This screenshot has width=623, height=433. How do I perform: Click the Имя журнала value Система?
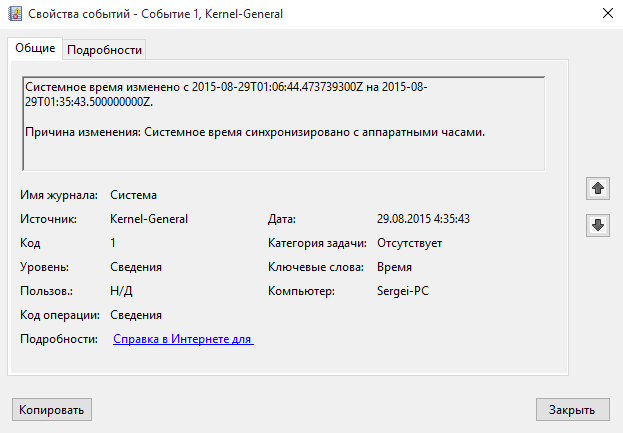[134, 195]
